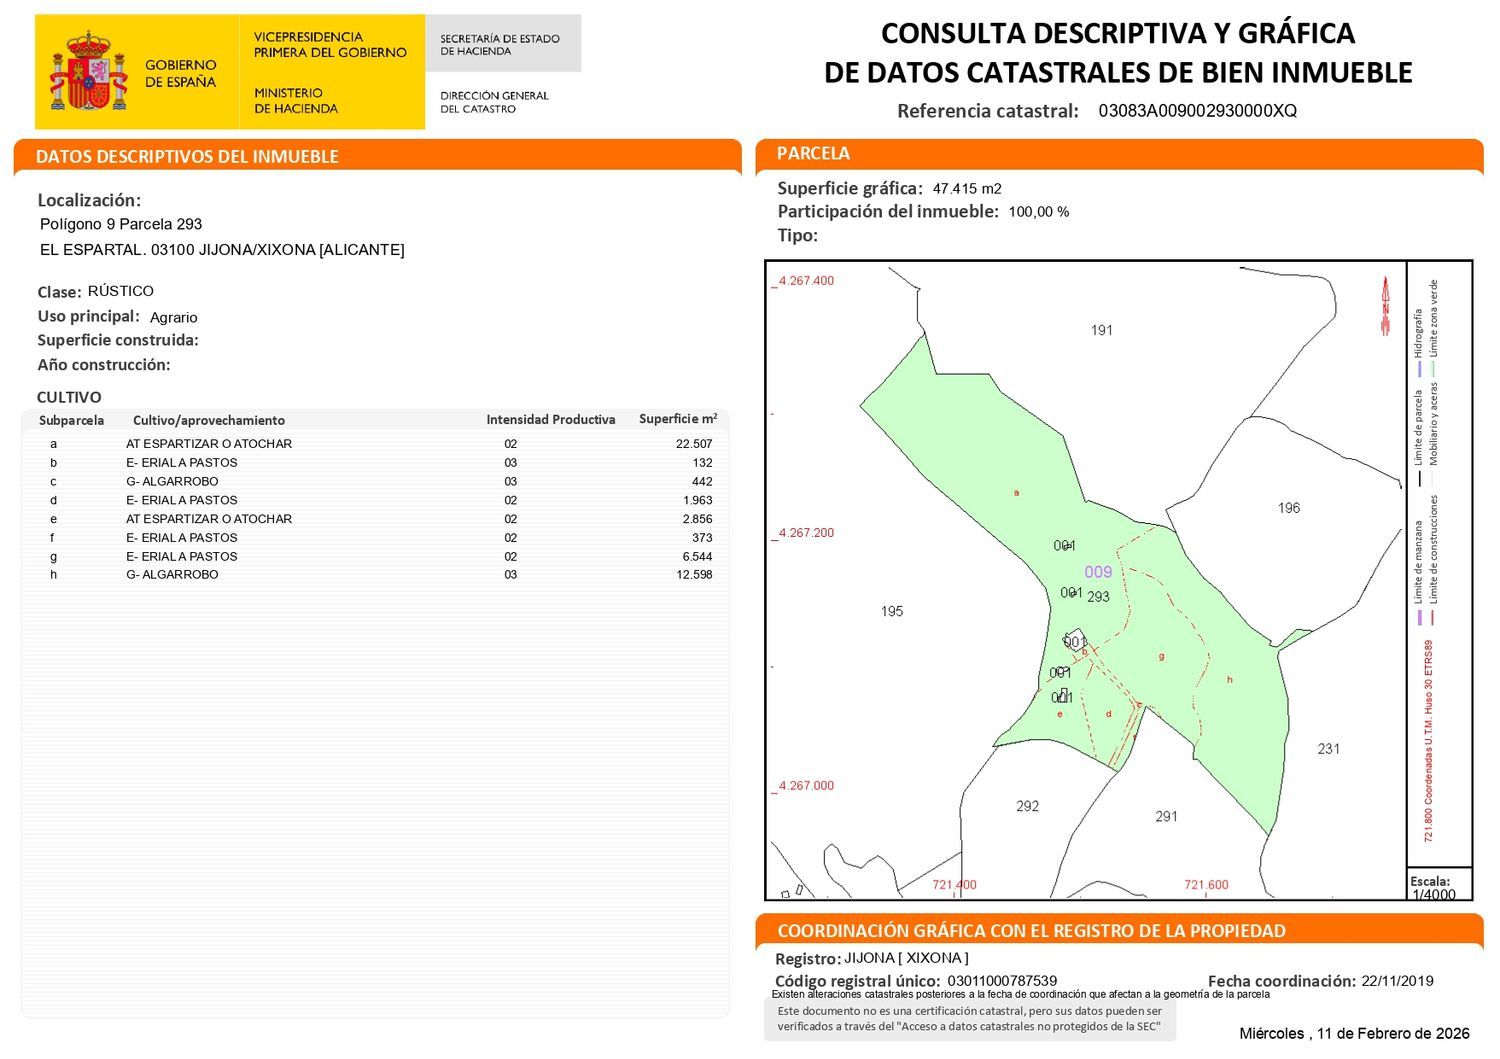The height and width of the screenshot is (1059, 1500).
Task: Click the map coordinate label 721.400
Action: (x=954, y=885)
